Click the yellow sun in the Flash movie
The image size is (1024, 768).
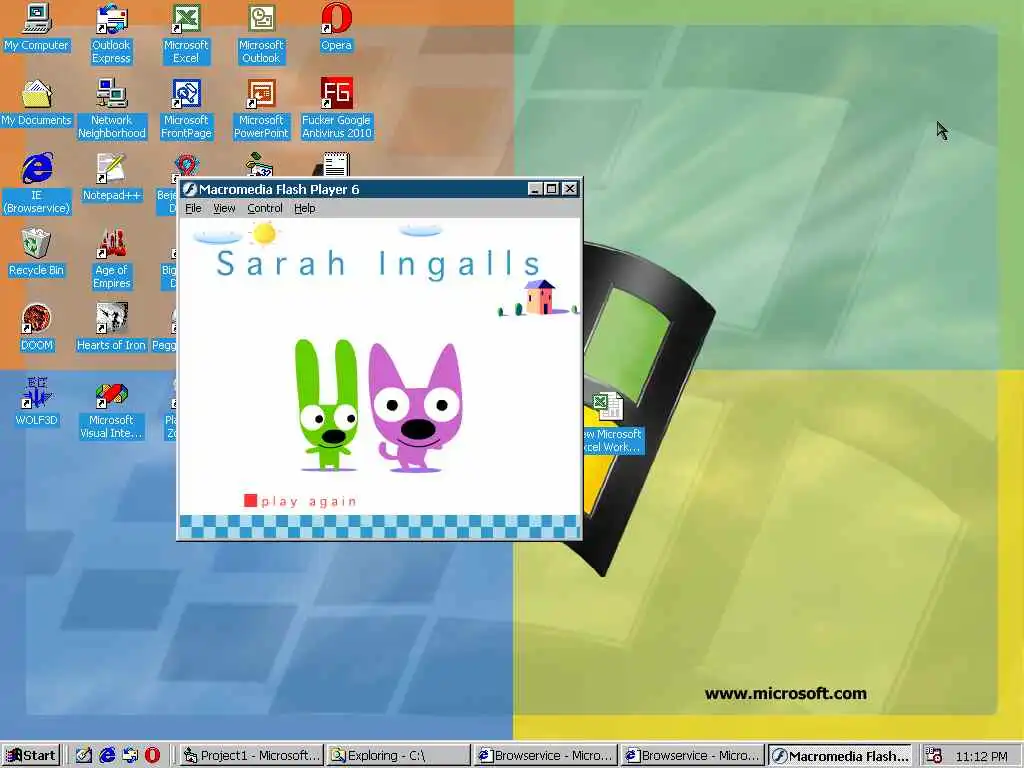point(264,233)
